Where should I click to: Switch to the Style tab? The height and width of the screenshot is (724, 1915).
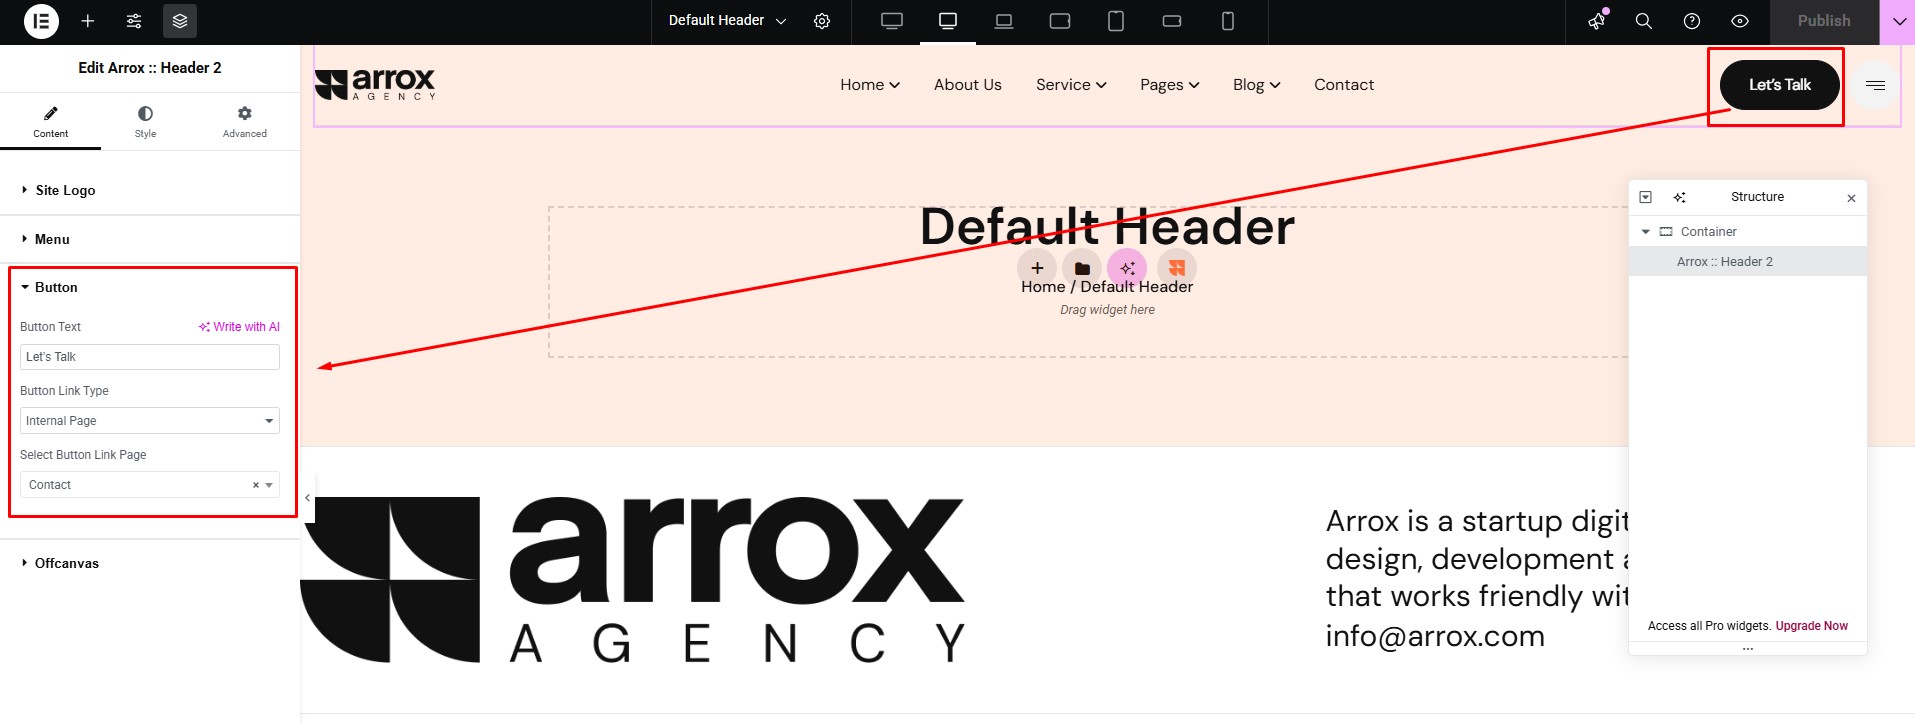(x=145, y=121)
